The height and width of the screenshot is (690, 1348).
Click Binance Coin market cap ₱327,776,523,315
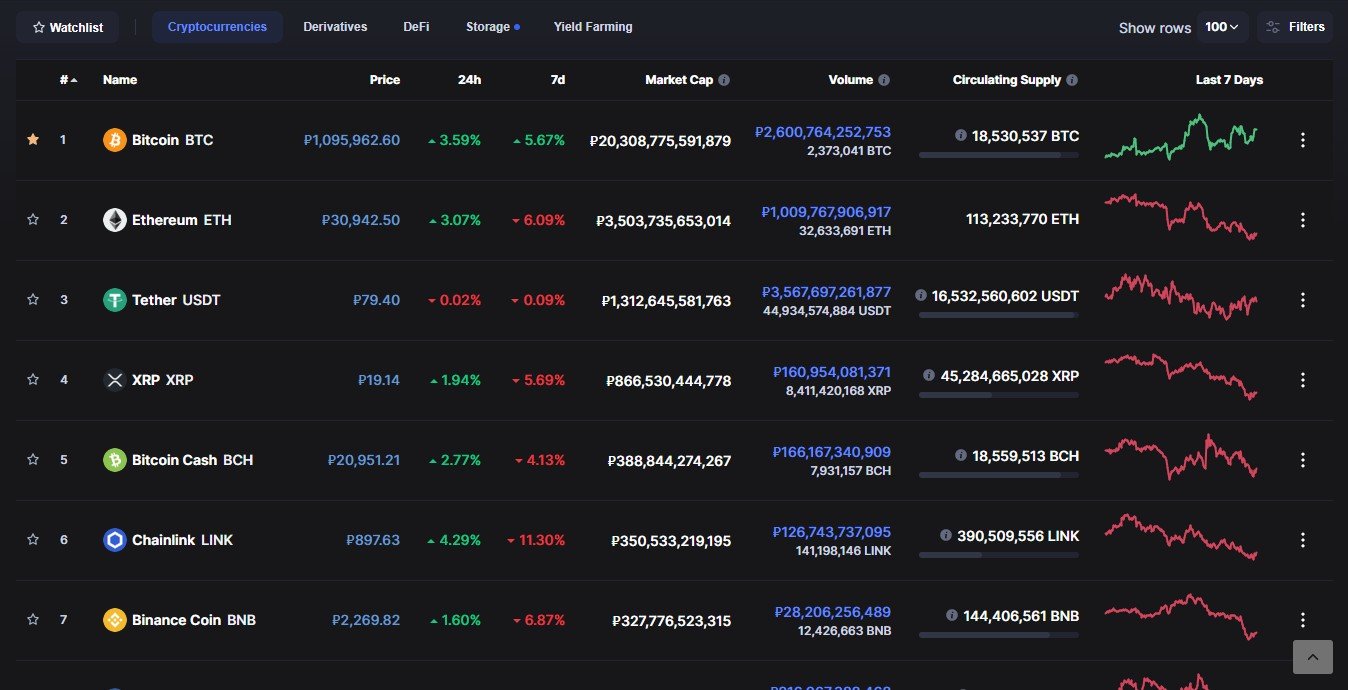click(x=672, y=620)
